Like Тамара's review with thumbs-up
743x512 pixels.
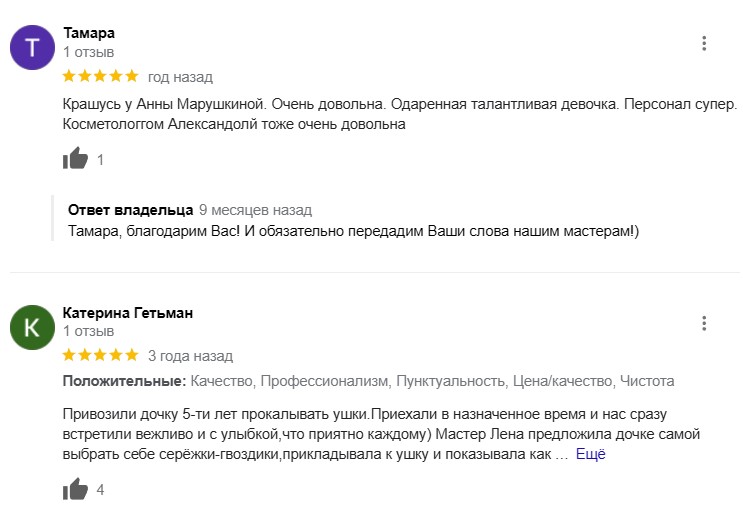point(75,158)
